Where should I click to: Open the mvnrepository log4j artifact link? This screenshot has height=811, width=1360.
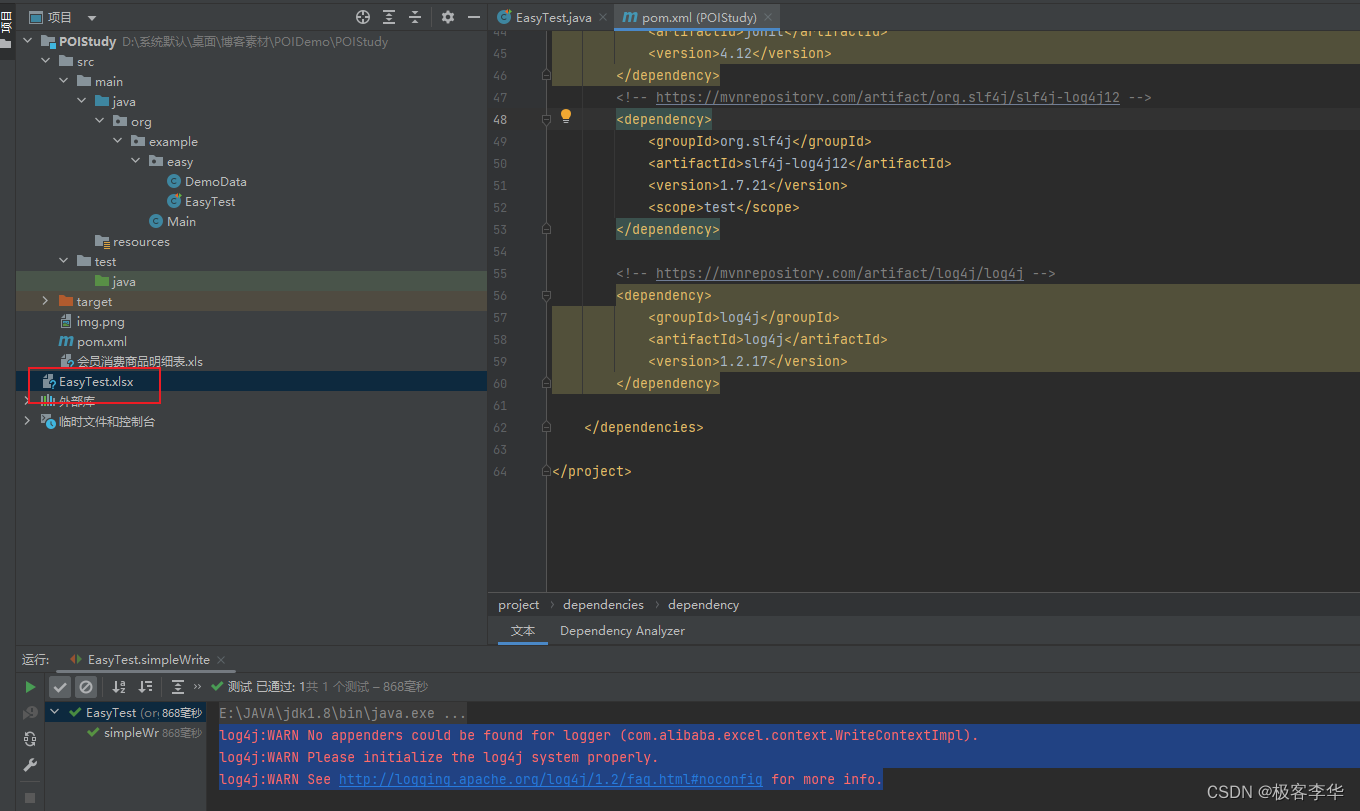click(839, 273)
